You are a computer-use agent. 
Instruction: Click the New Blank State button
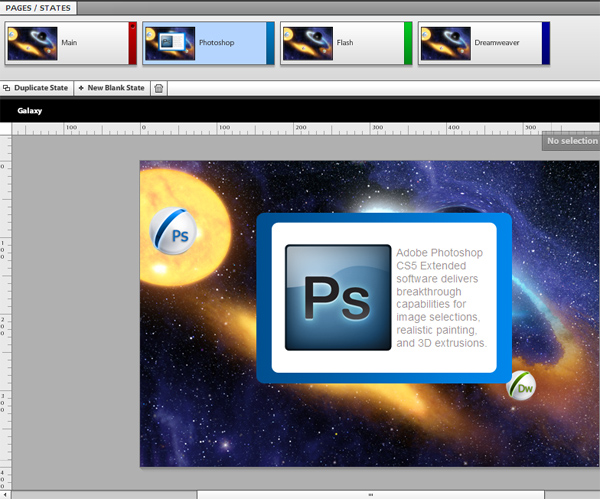coord(112,88)
